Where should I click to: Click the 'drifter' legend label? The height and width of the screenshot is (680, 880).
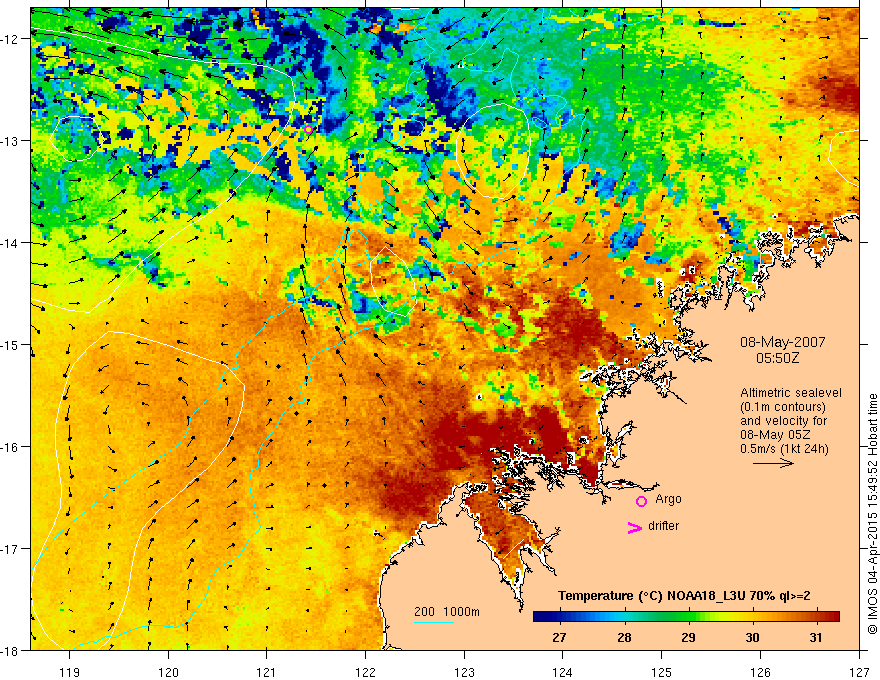[x=663, y=526]
